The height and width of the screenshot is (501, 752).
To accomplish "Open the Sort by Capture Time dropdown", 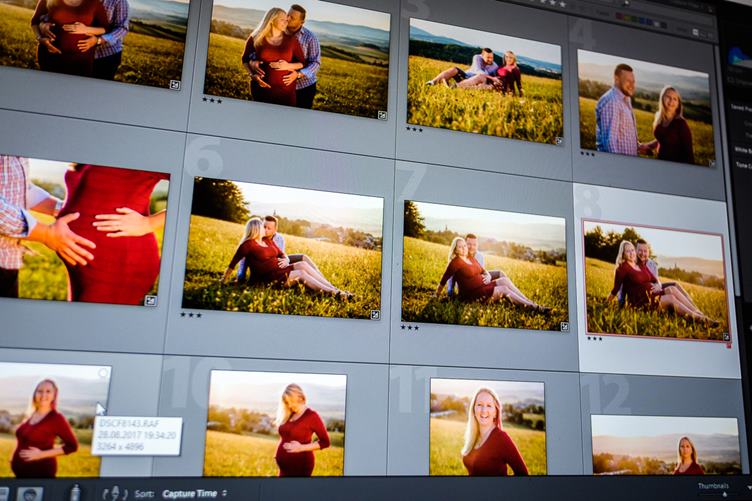I will pos(194,493).
